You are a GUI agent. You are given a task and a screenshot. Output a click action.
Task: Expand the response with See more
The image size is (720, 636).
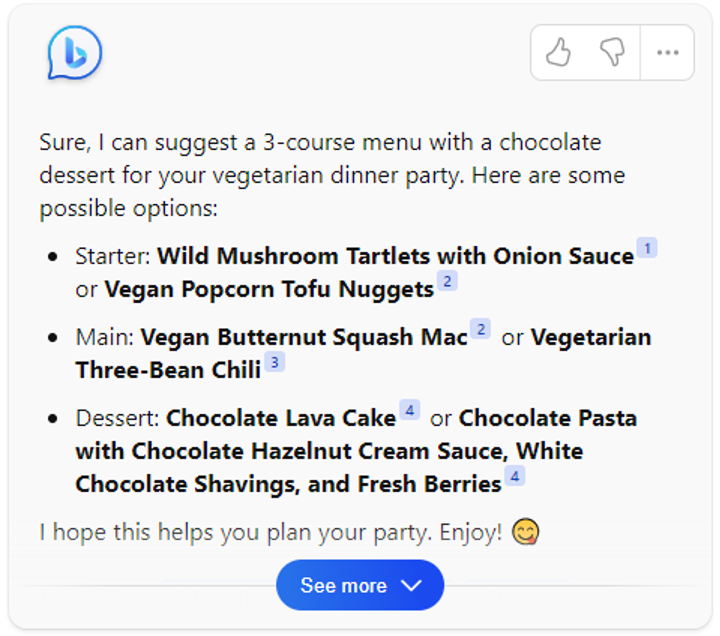pyautogui.click(x=360, y=585)
